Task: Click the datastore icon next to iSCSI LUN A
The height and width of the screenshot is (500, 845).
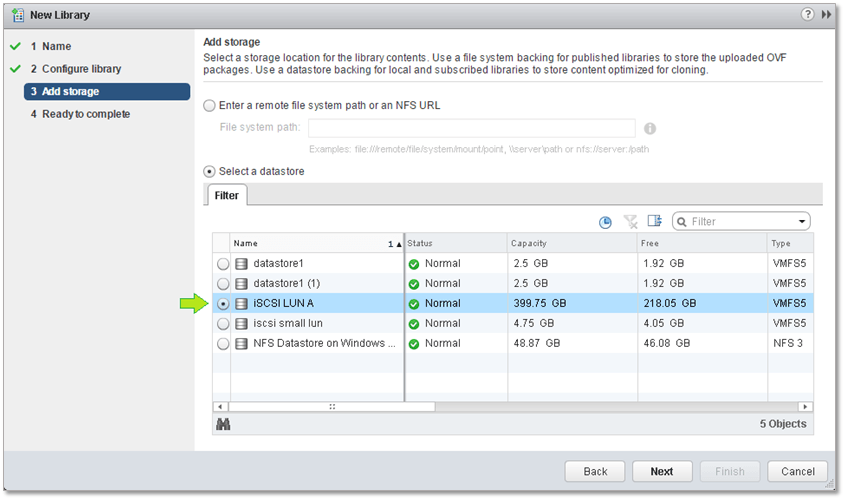Action: click(241, 303)
